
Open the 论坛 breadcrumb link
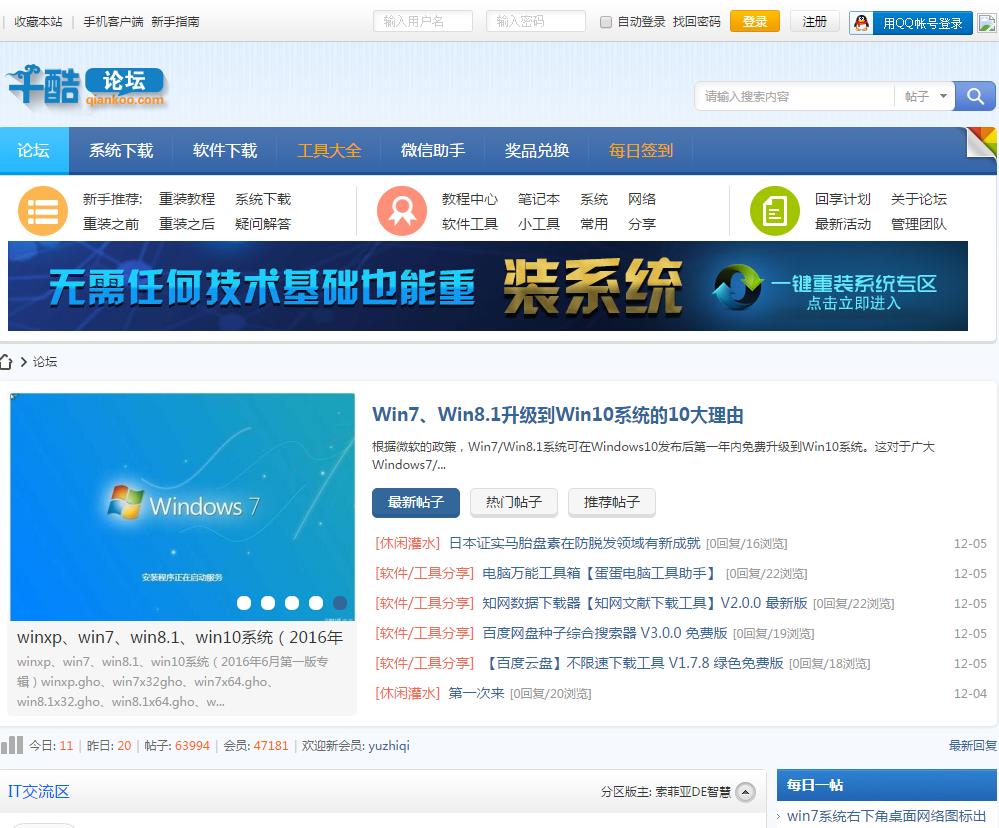[45, 362]
